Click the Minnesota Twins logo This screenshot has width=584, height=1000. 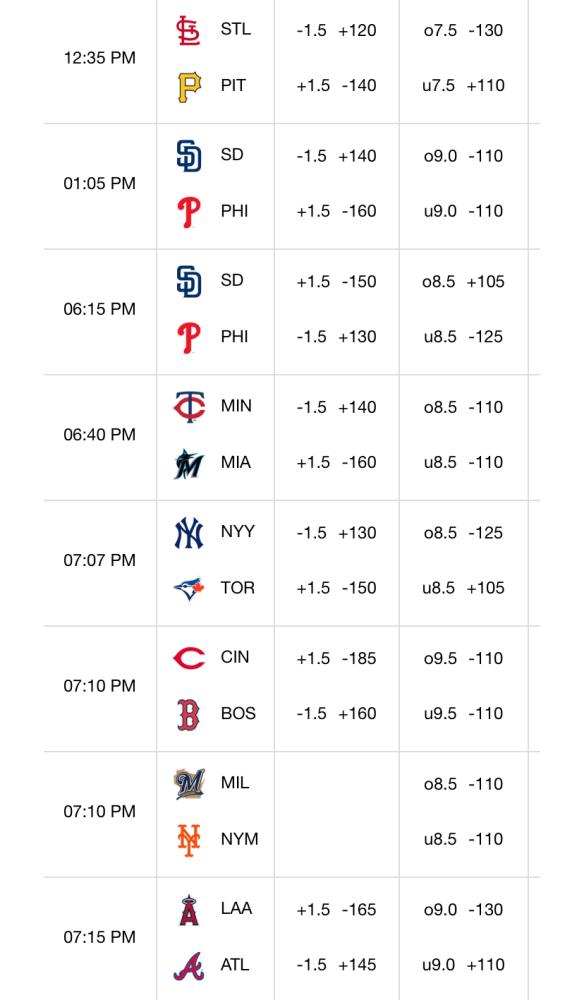pos(189,407)
